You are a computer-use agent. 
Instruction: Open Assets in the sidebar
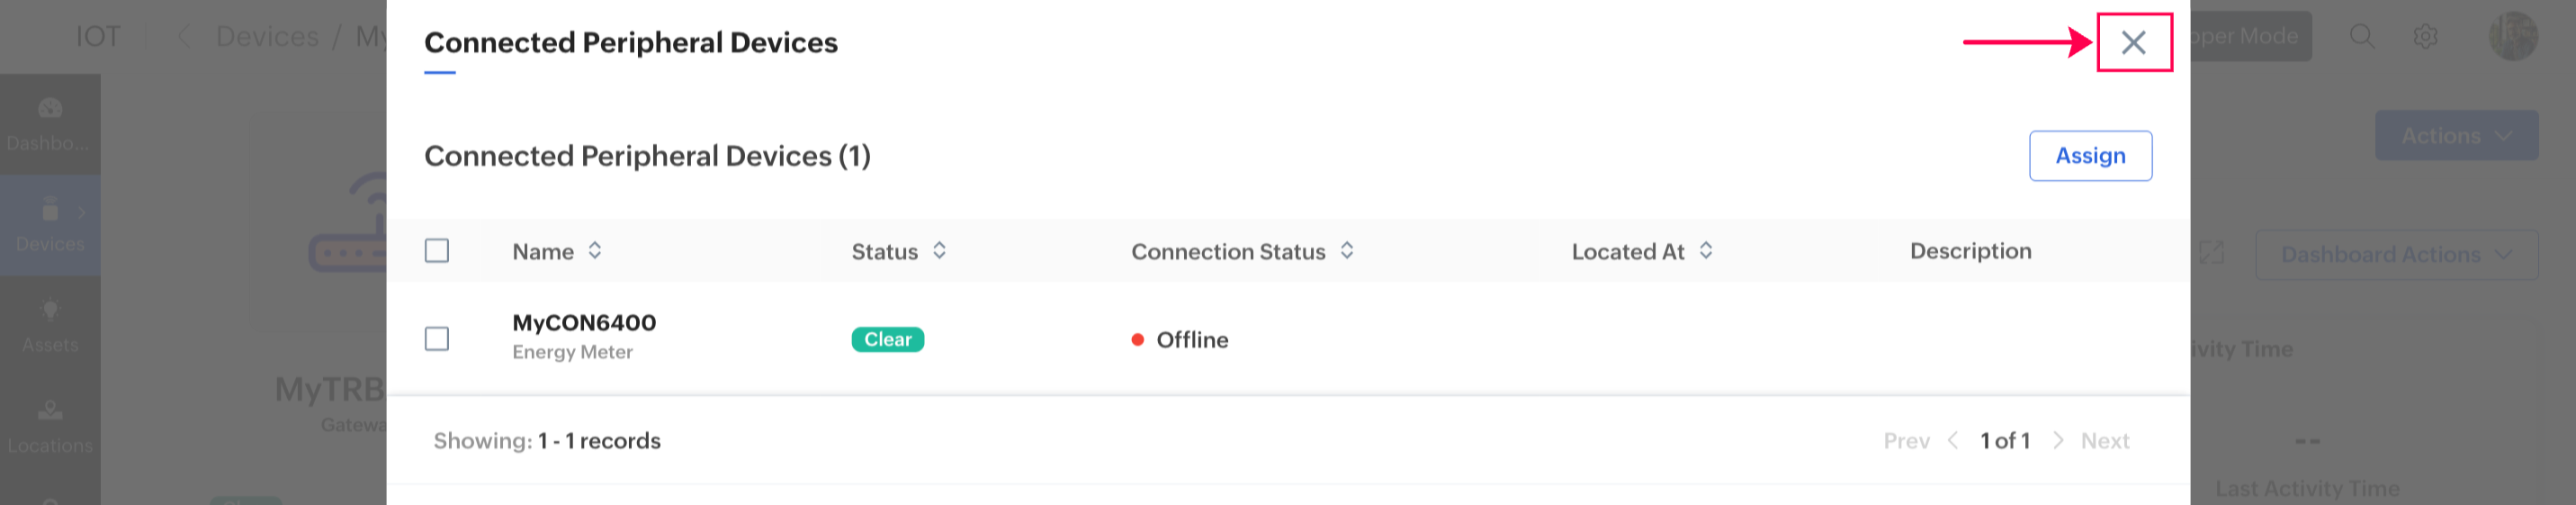tap(50, 326)
